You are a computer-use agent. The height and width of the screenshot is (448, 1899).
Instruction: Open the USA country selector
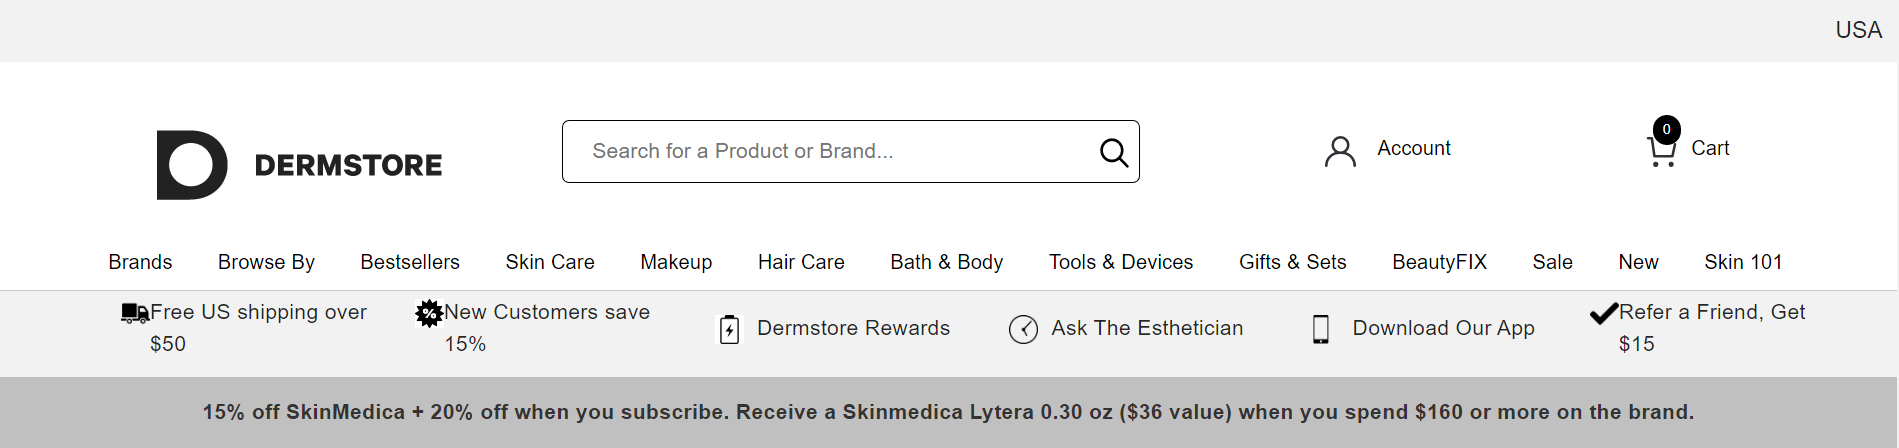(1858, 30)
